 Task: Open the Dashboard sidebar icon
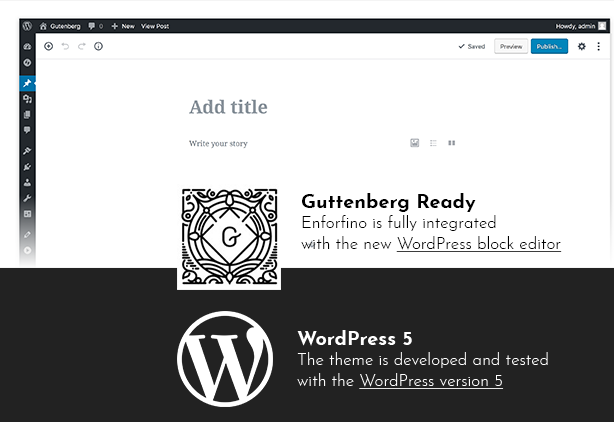27,47
